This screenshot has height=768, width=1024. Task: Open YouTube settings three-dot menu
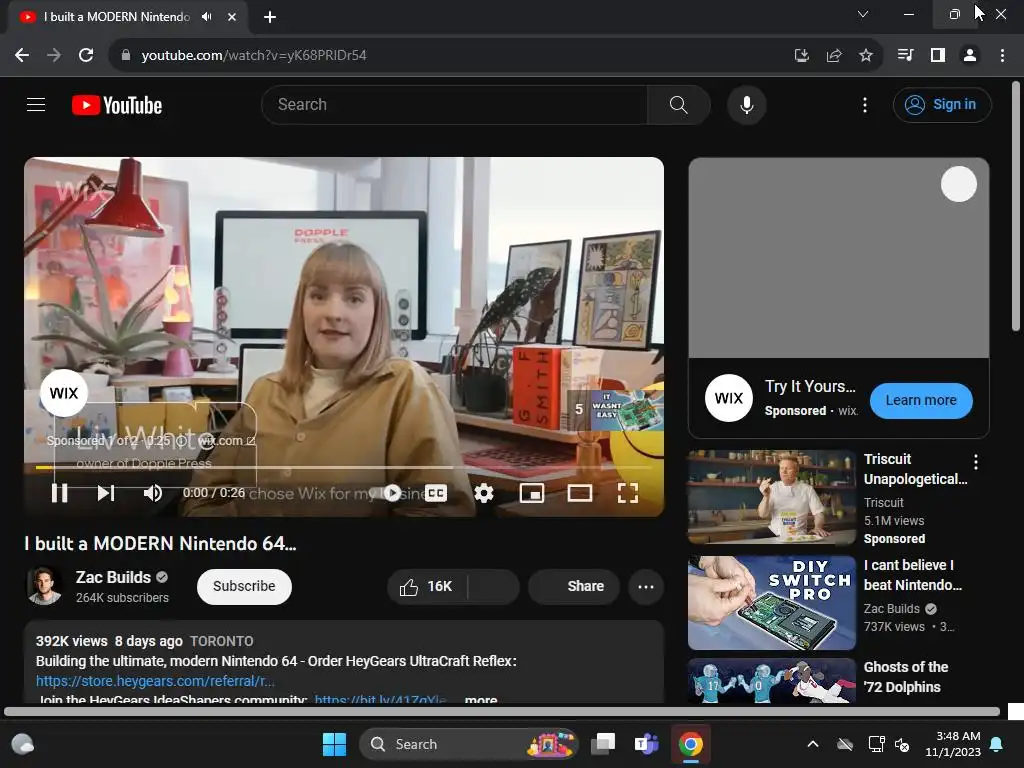pos(865,104)
